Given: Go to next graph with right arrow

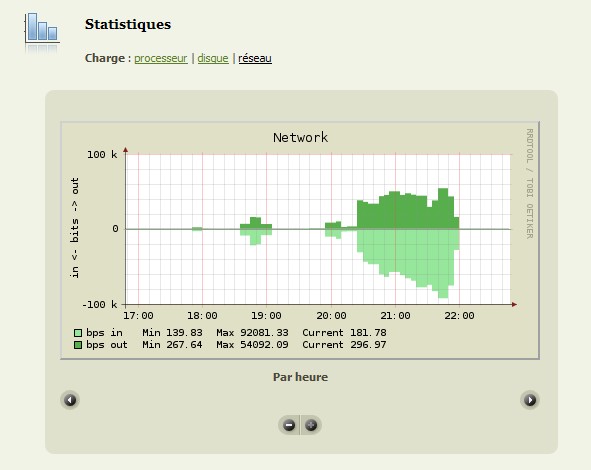Looking at the screenshot, I should pyautogui.click(x=530, y=400).
